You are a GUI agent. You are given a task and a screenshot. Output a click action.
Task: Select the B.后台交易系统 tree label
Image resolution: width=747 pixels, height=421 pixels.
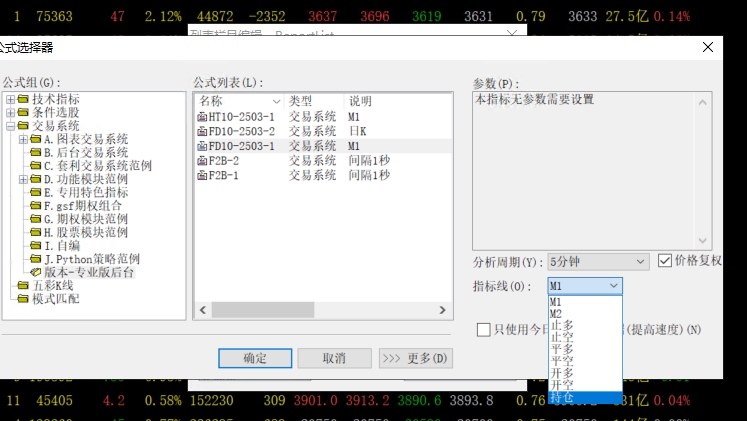point(86,152)
